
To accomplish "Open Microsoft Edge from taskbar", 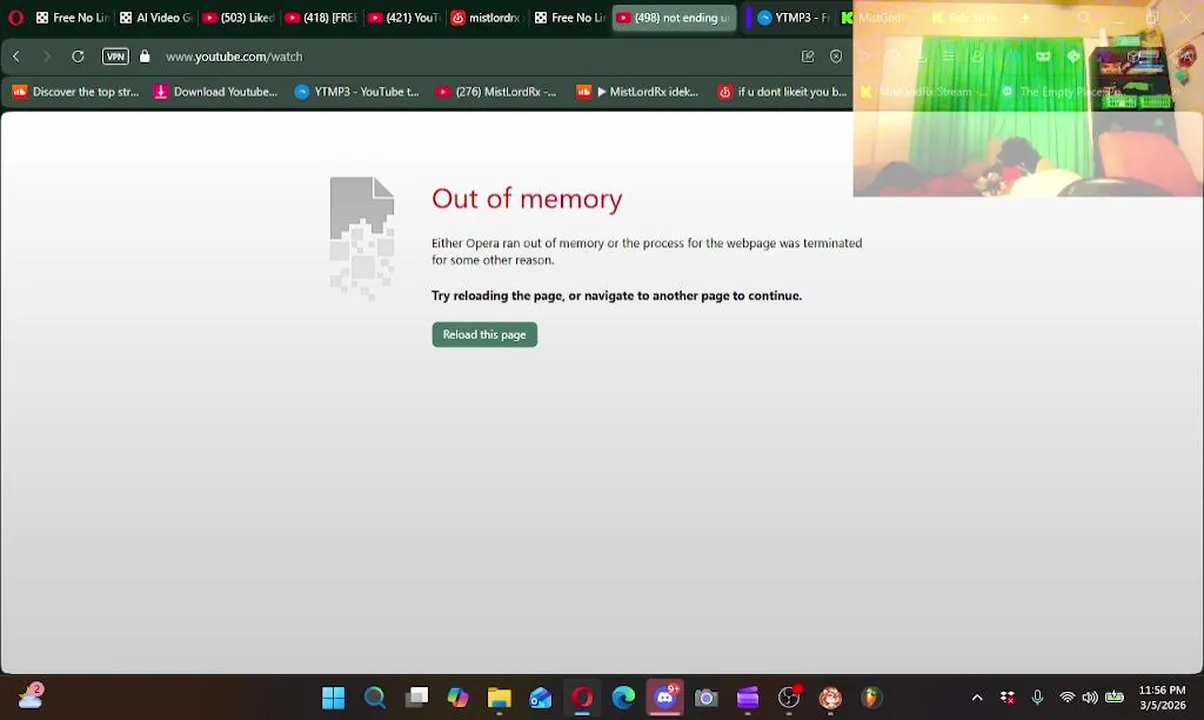I will coord(624,697).
